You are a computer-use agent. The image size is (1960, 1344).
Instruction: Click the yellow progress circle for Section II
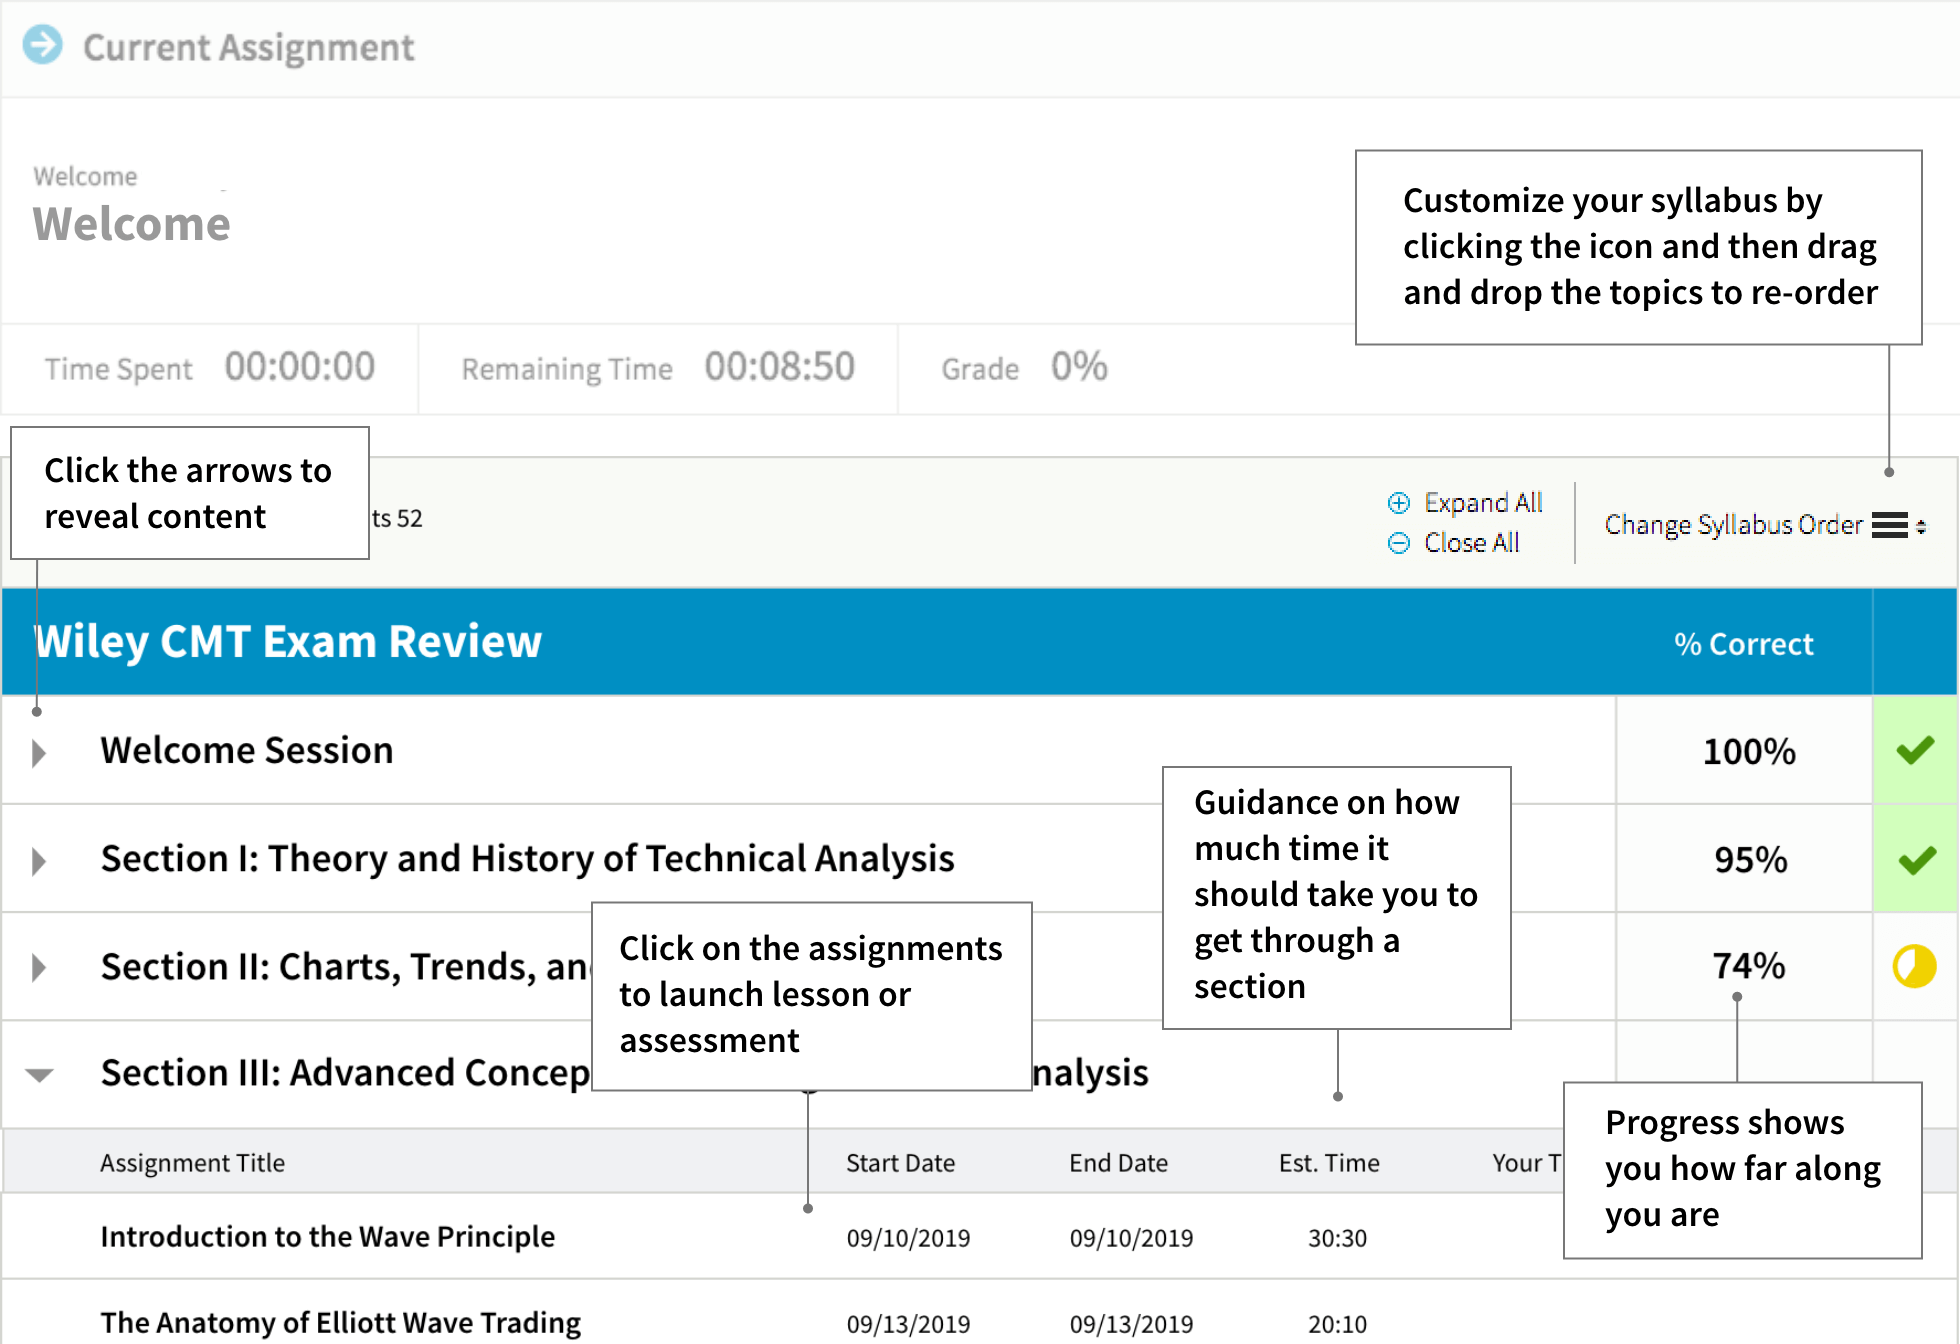click(1915, 967)
